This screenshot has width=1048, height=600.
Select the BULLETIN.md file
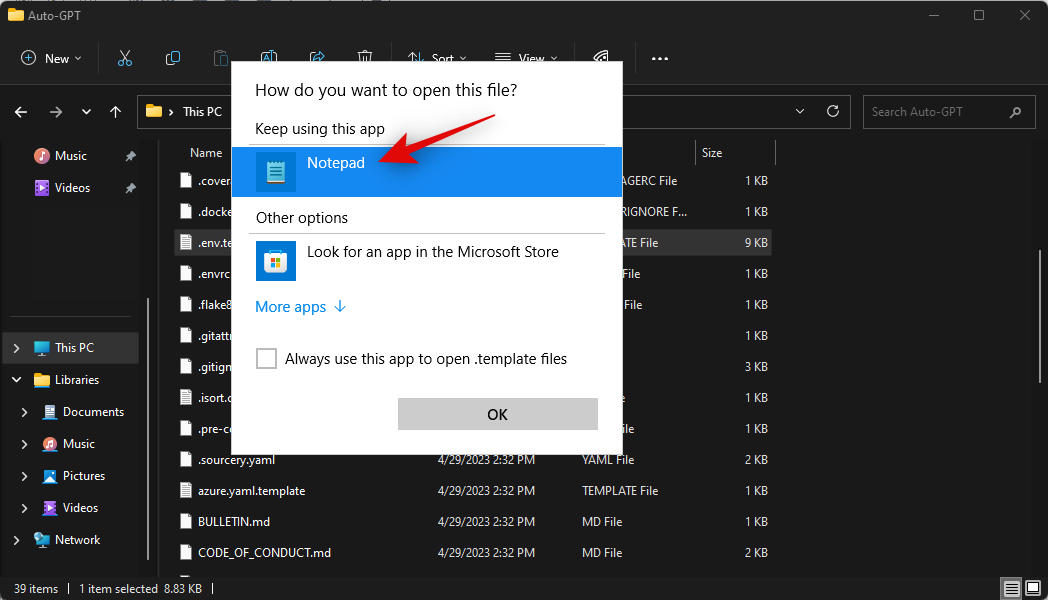[234, 522]
